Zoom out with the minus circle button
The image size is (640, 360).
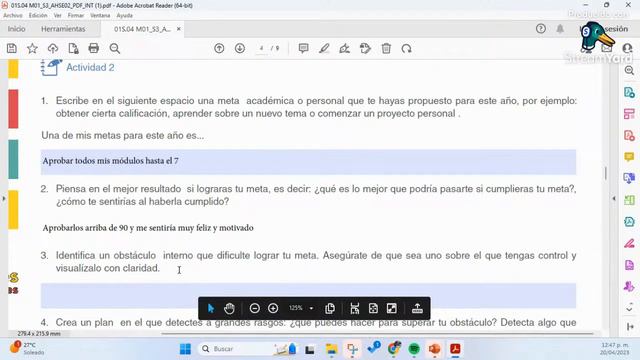click(x=255, y=308)
